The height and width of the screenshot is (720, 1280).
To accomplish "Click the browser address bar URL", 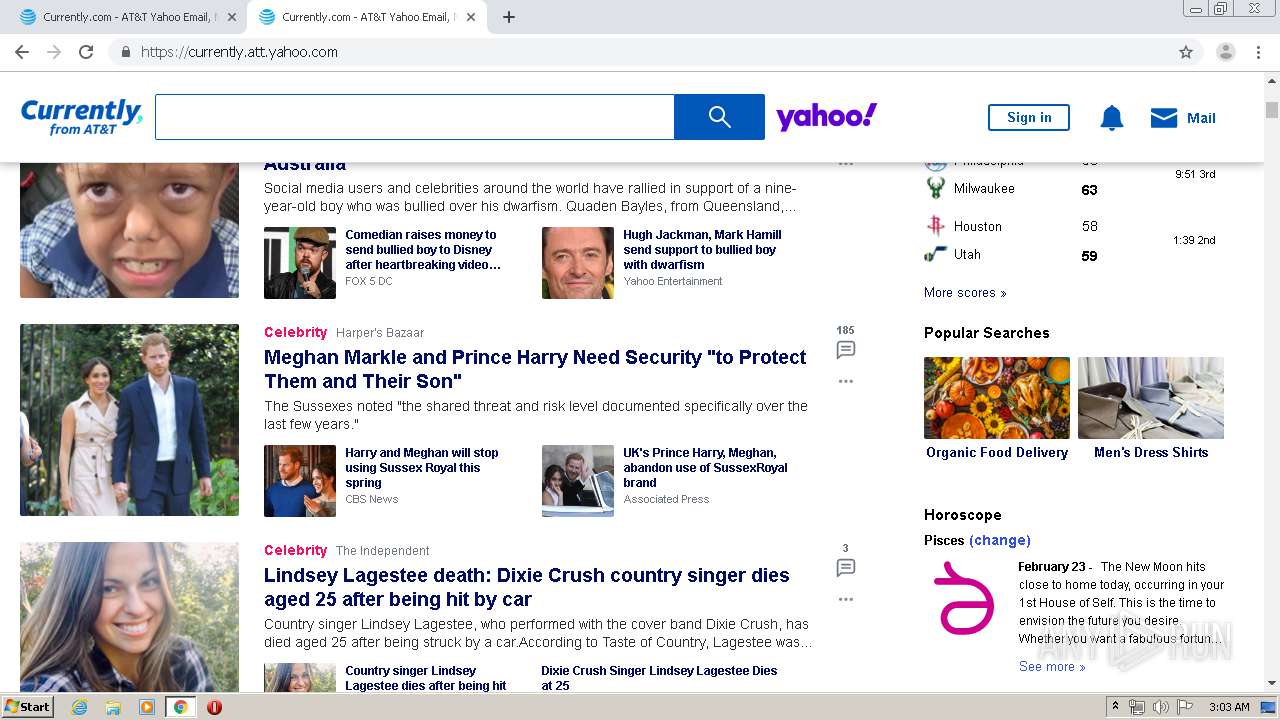I will pyautogui.click(x=239, y=52).
